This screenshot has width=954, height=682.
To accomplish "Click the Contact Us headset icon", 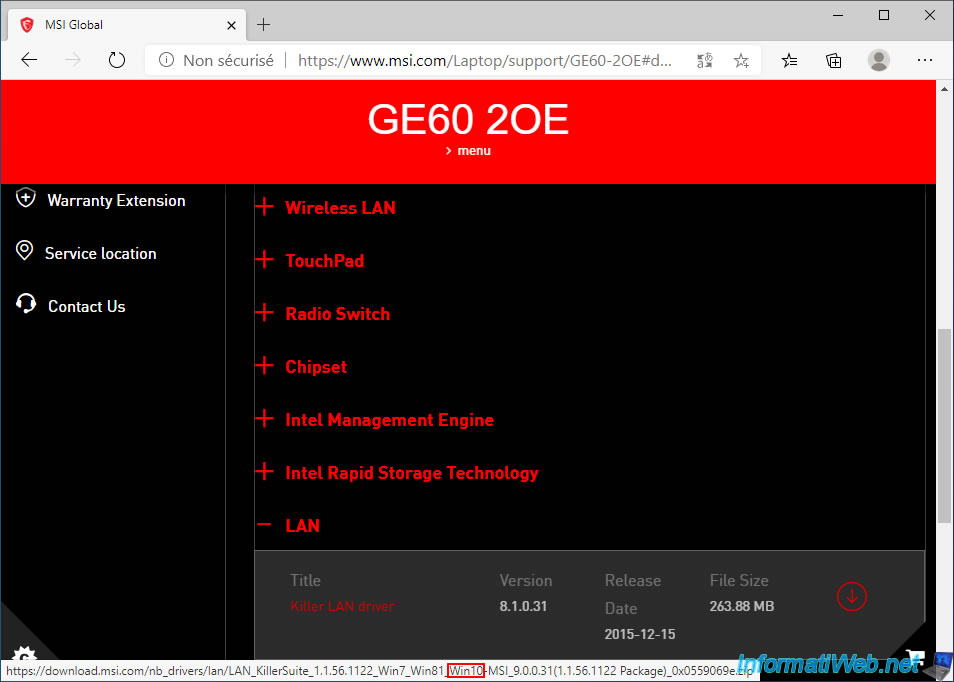I will coord(26,304).
